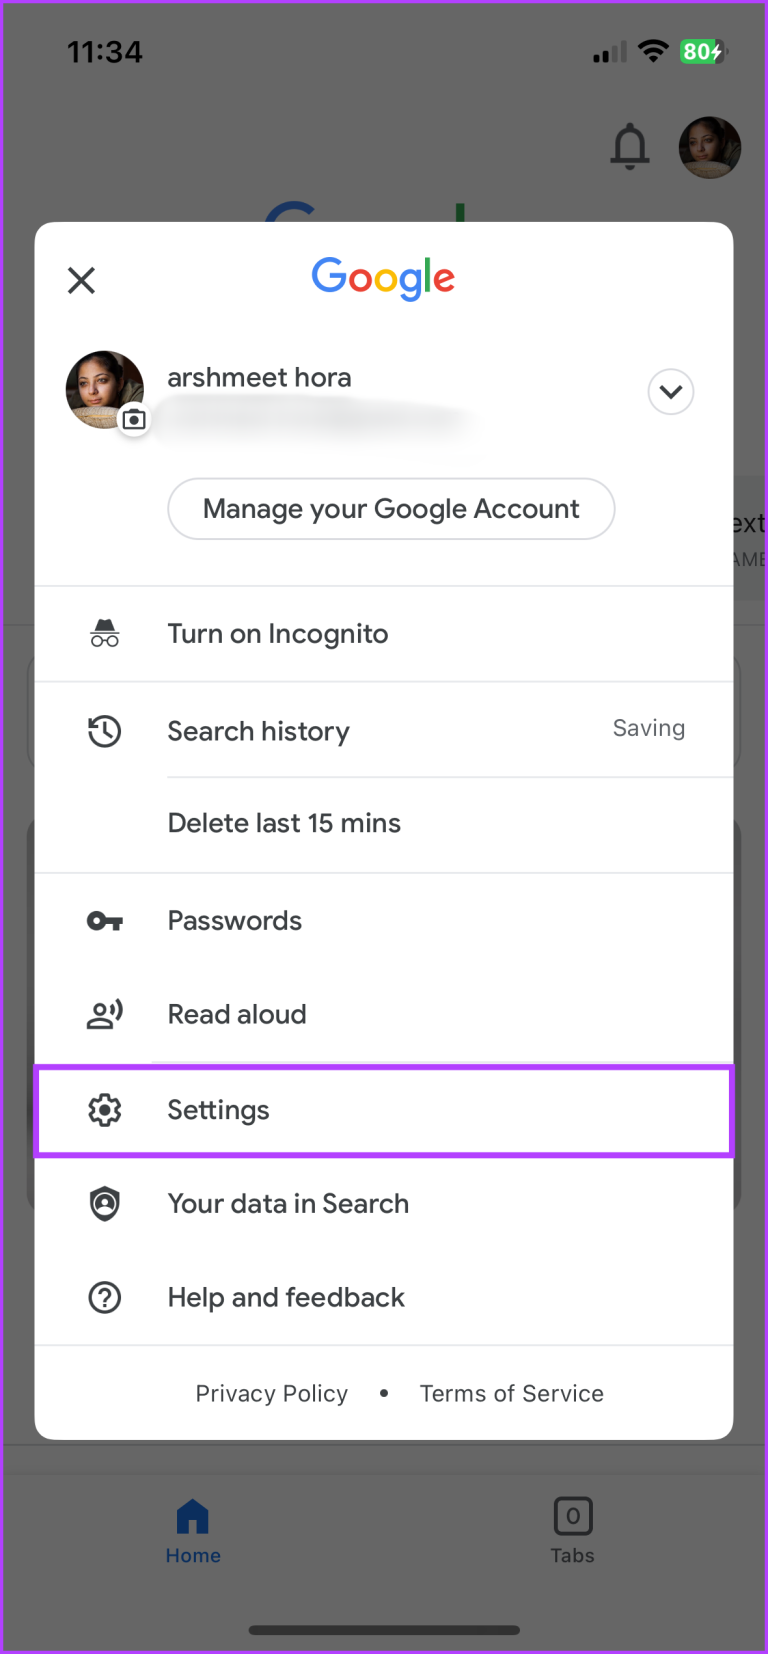Image resolution: width=768 pixels, height=1654 pixels.
Task: Tap the Passwords key icon
Action: [x=104, y=920]
